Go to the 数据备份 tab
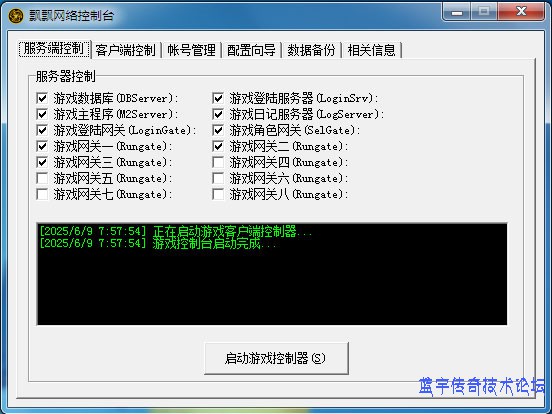Screen dimensions: 552x414 point(311,50)
